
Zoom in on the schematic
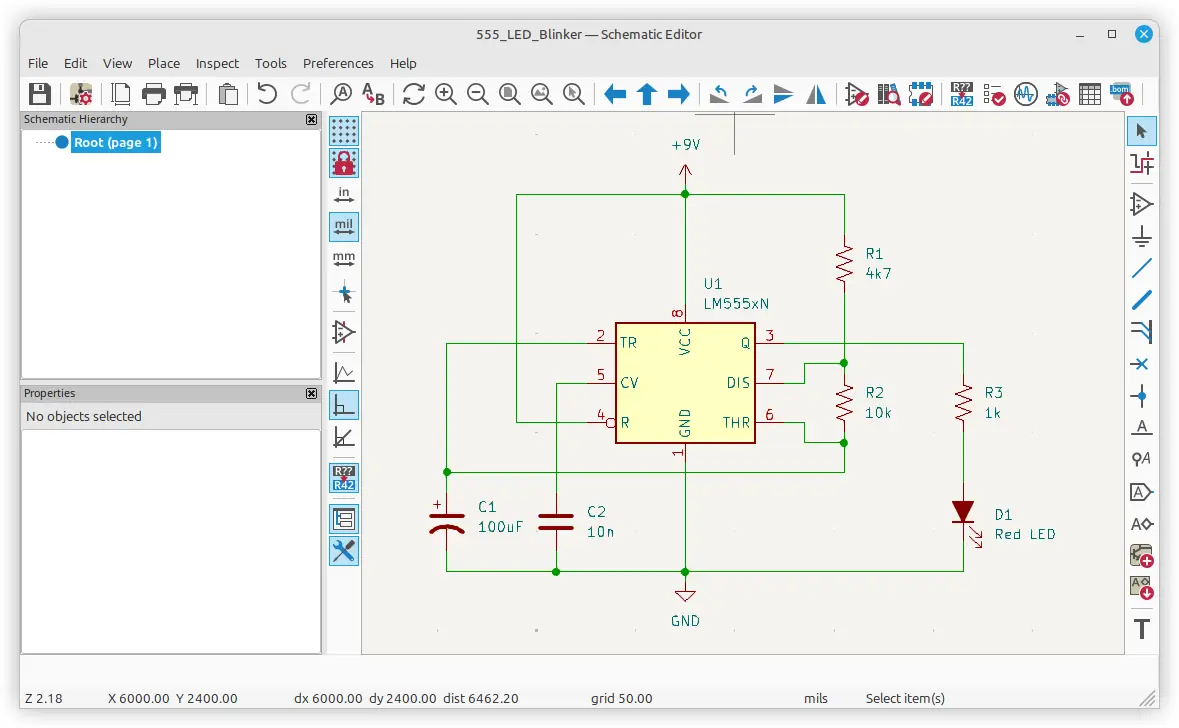(446, 94)
